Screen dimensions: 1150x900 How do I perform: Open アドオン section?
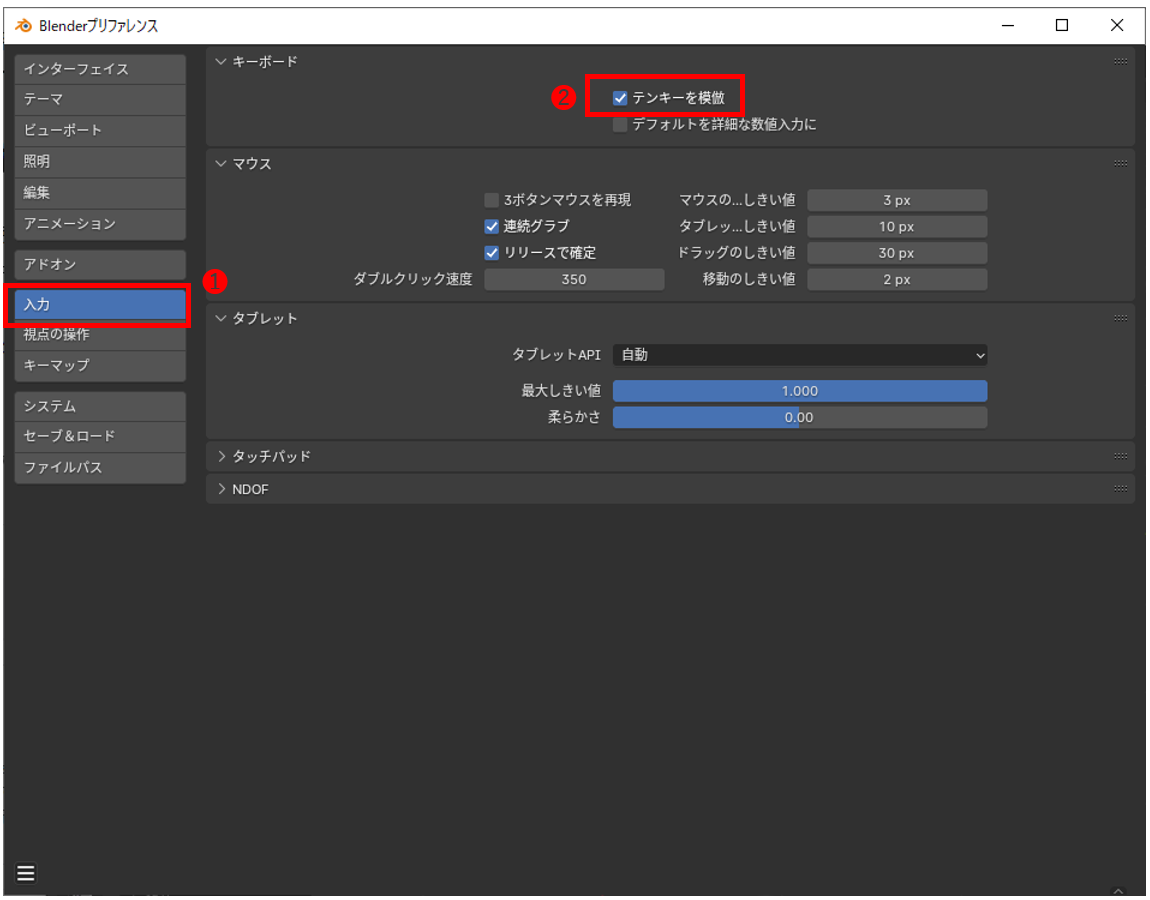pyautogui.click(x=100, y=264)
